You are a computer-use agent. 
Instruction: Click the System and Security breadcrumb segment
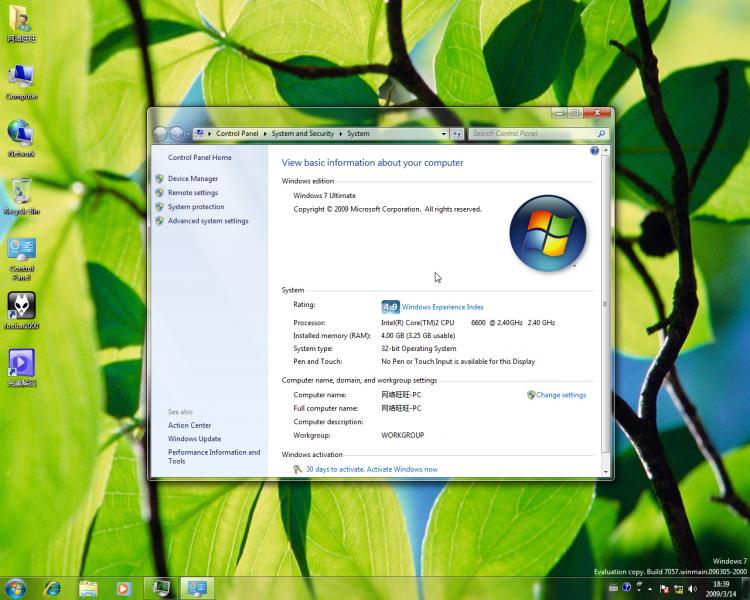[302, 133]
